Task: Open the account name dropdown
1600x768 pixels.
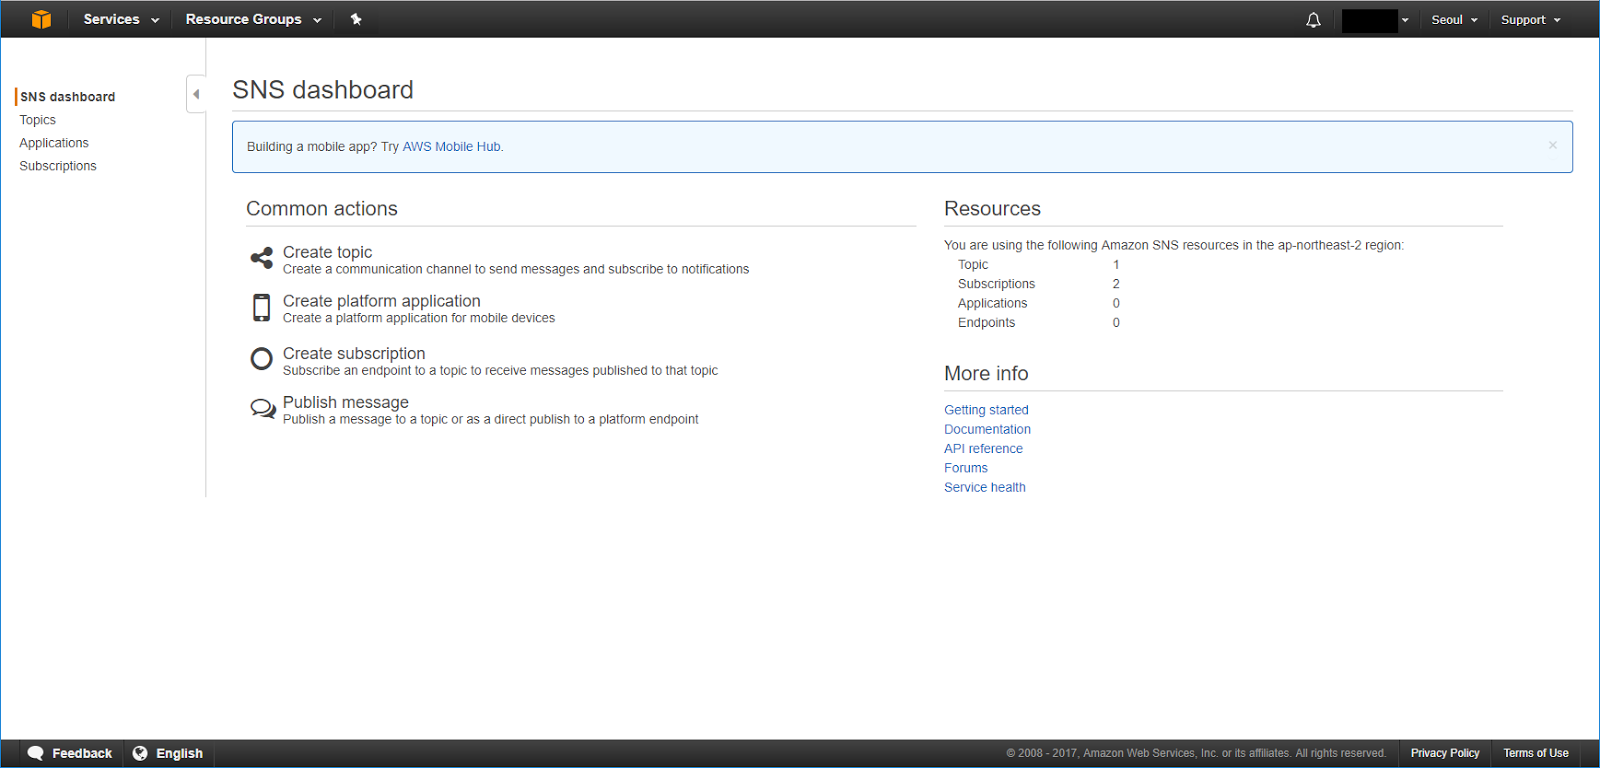Action: (1376, 20)
